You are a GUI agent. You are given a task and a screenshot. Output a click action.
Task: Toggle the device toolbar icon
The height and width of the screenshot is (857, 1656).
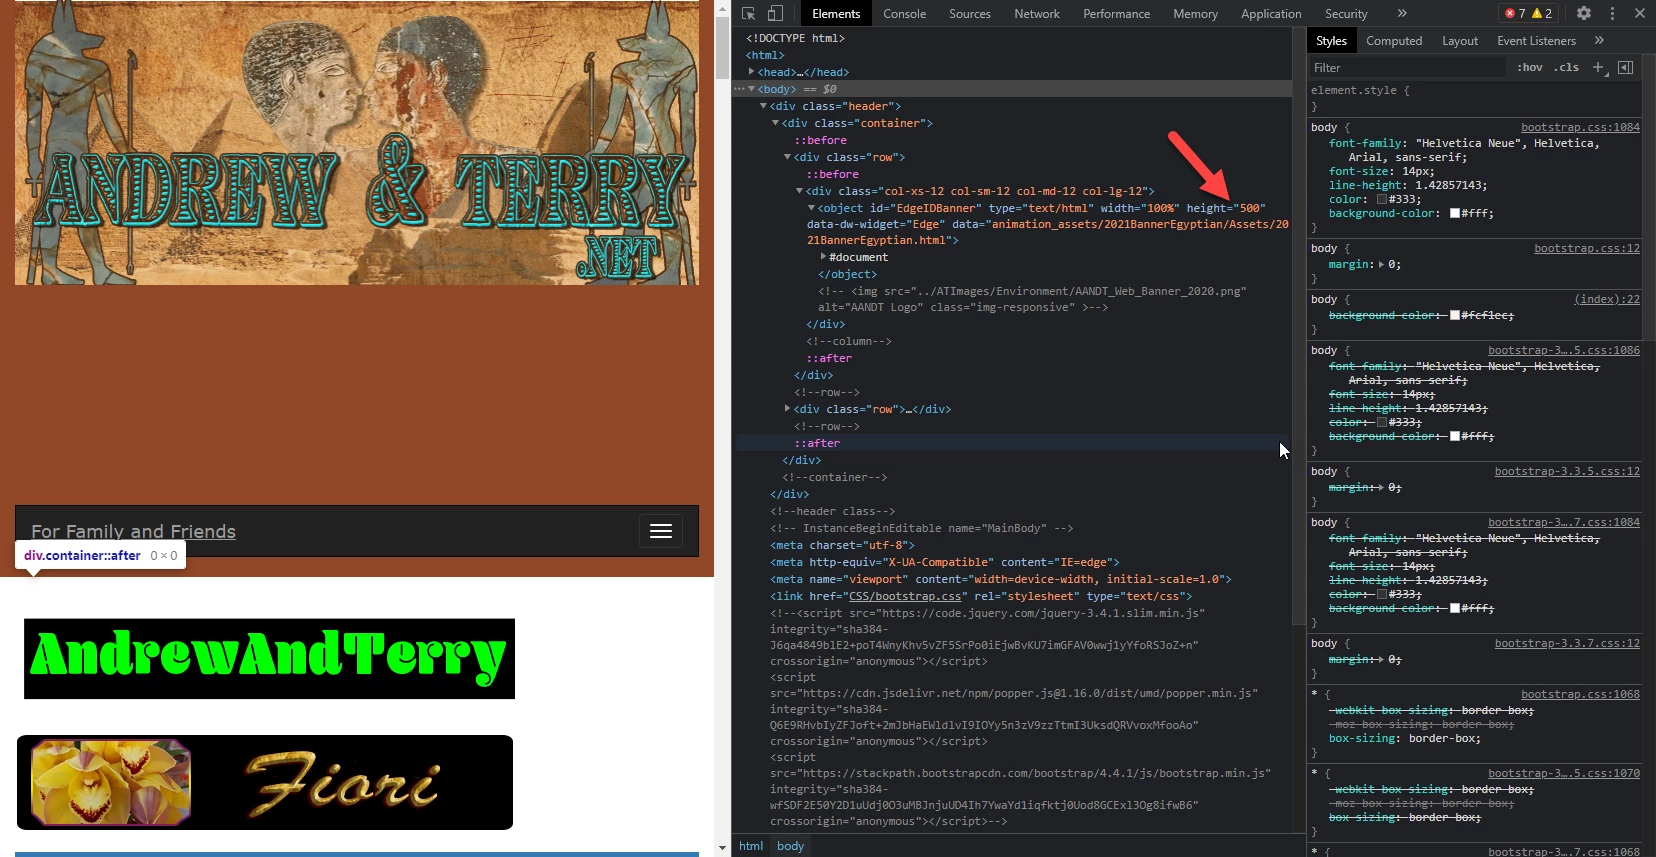[775, 13]
